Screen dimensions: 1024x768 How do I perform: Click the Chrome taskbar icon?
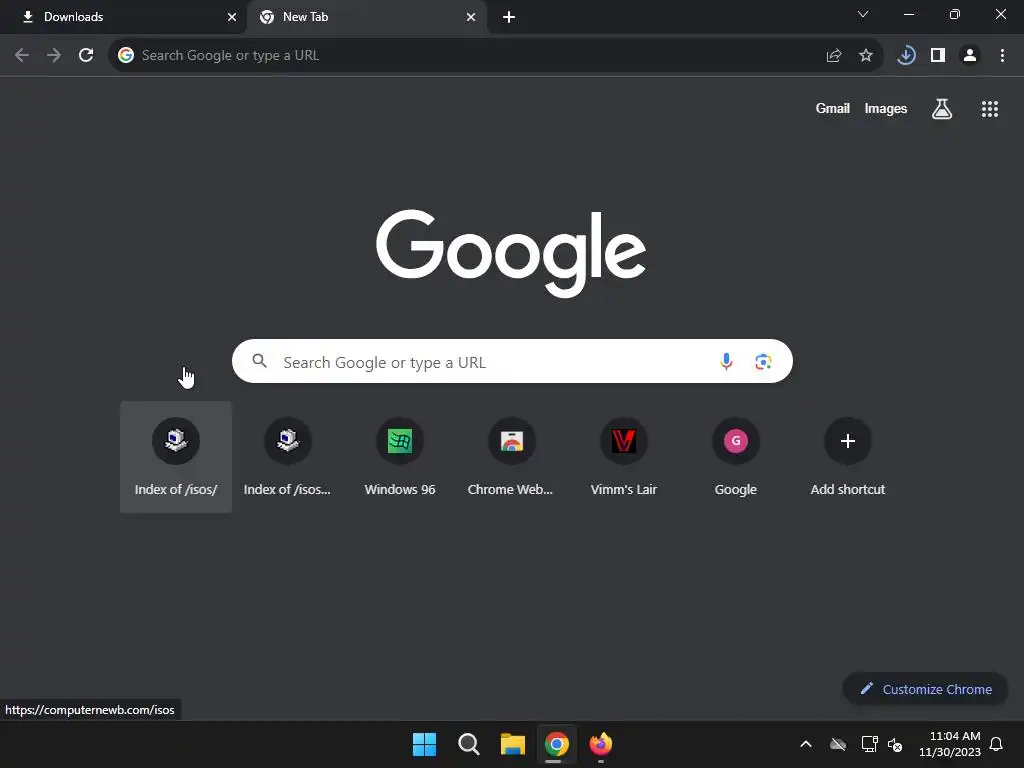pyautogui.click(x=556, y=744)
